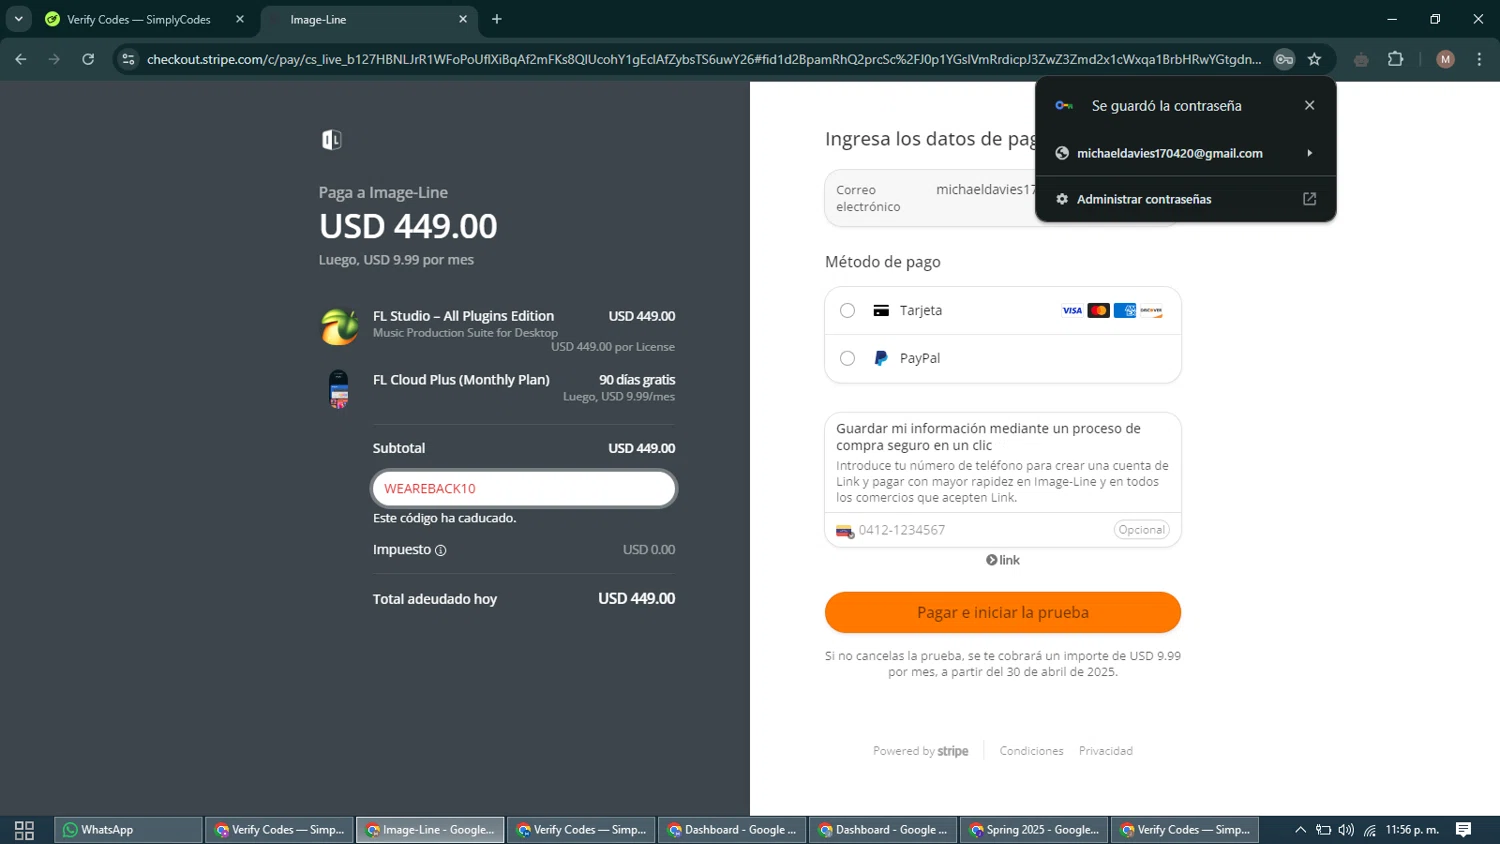The width and height of the screenshot is (1500, 844).
Task: Click the password key icon in popup
Action: 1064,105
